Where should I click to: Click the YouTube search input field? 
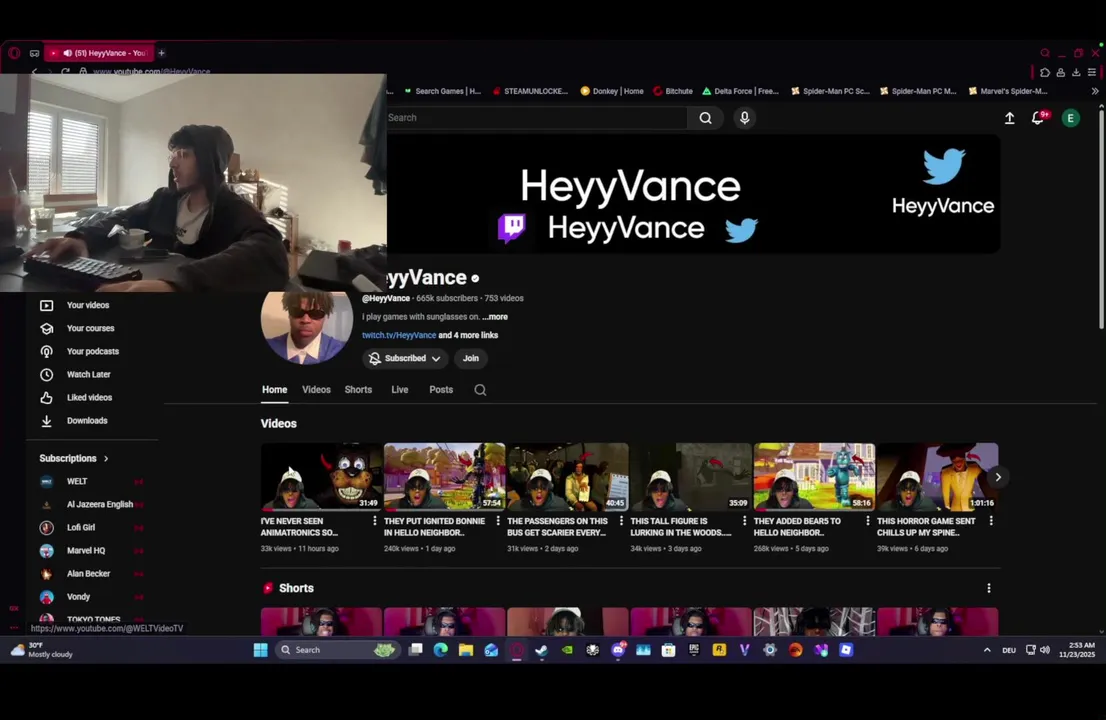pos(536,118)
